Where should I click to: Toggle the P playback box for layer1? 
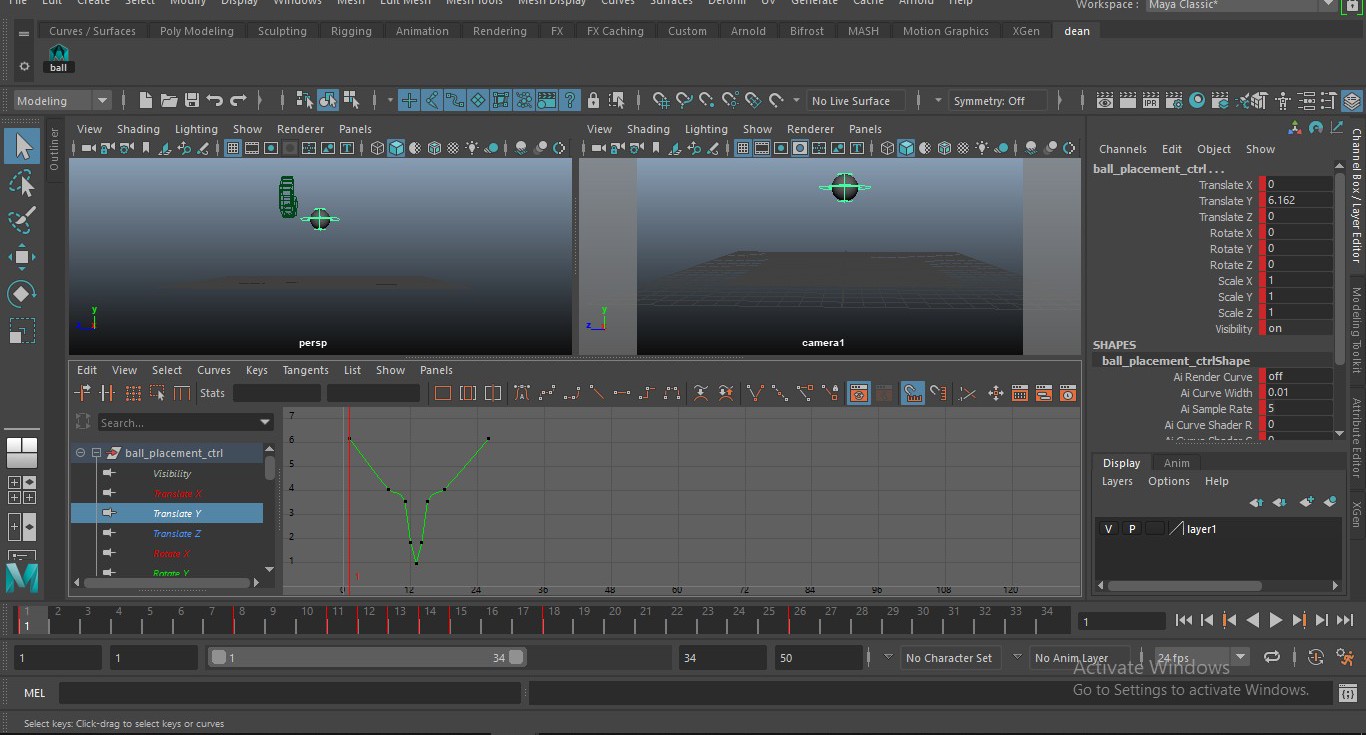[1132, 529]
